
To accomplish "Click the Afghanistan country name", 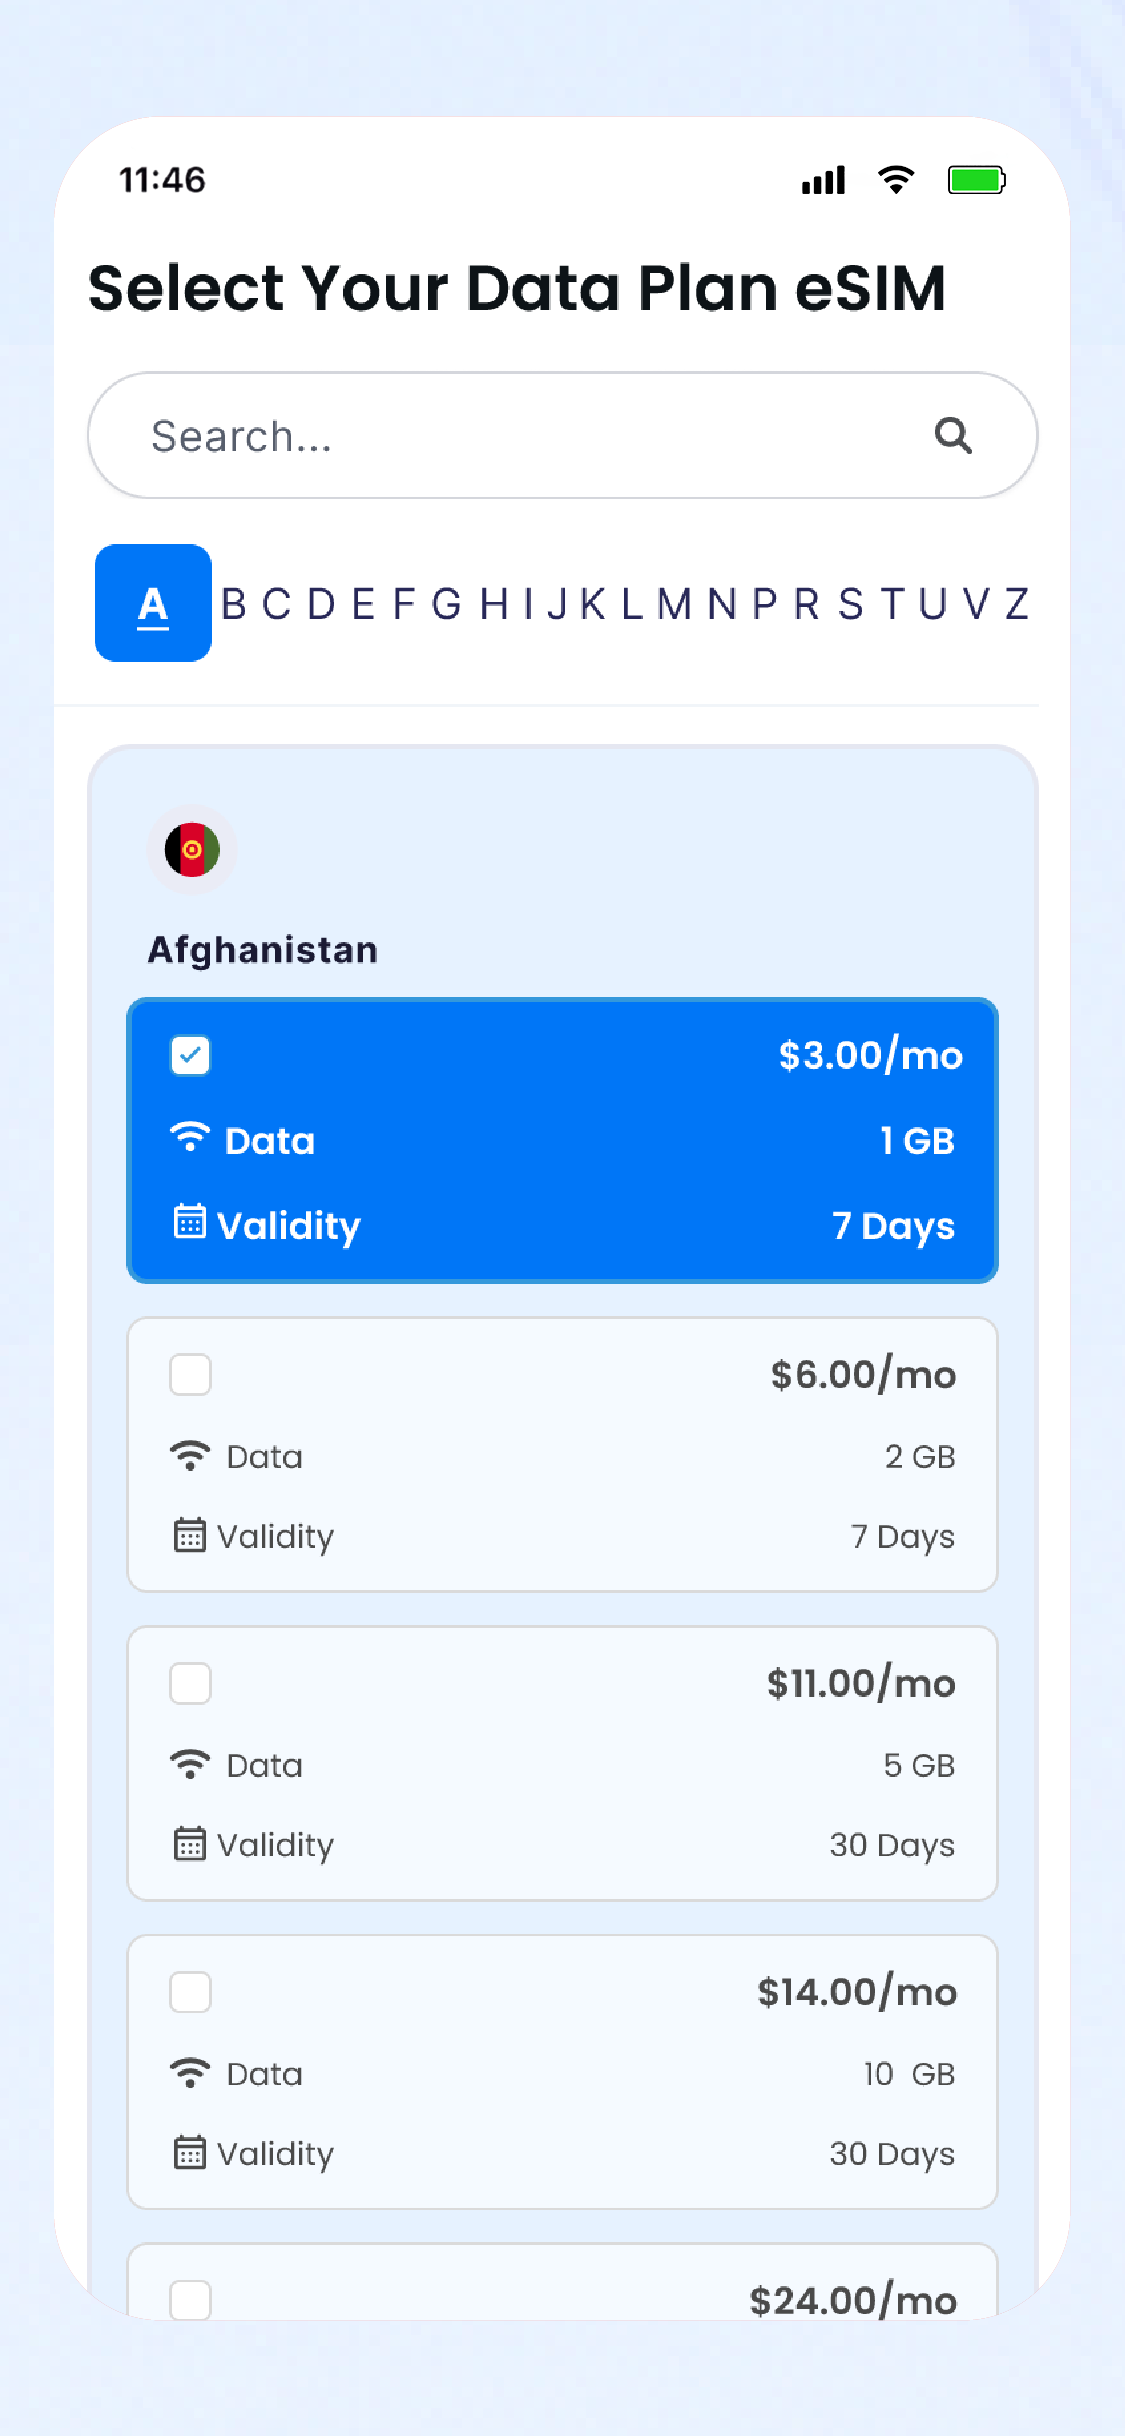I will click(263, 950).
